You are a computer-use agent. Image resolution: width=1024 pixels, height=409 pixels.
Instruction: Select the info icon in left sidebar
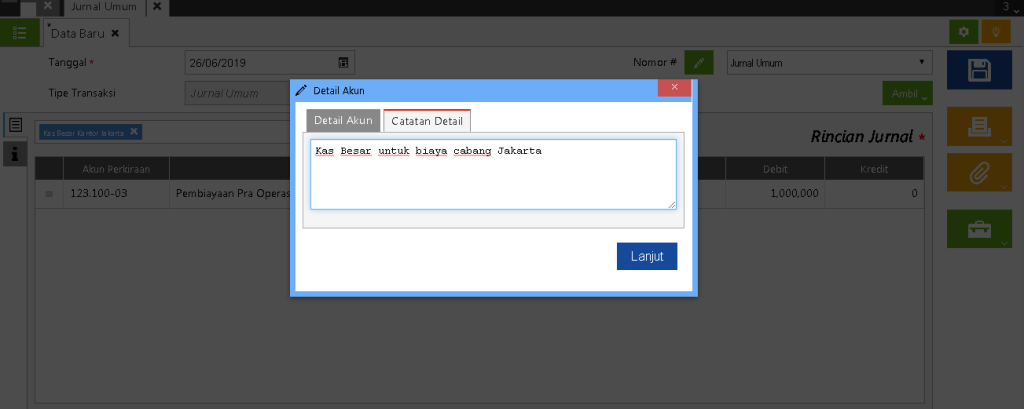click(15, 153)
